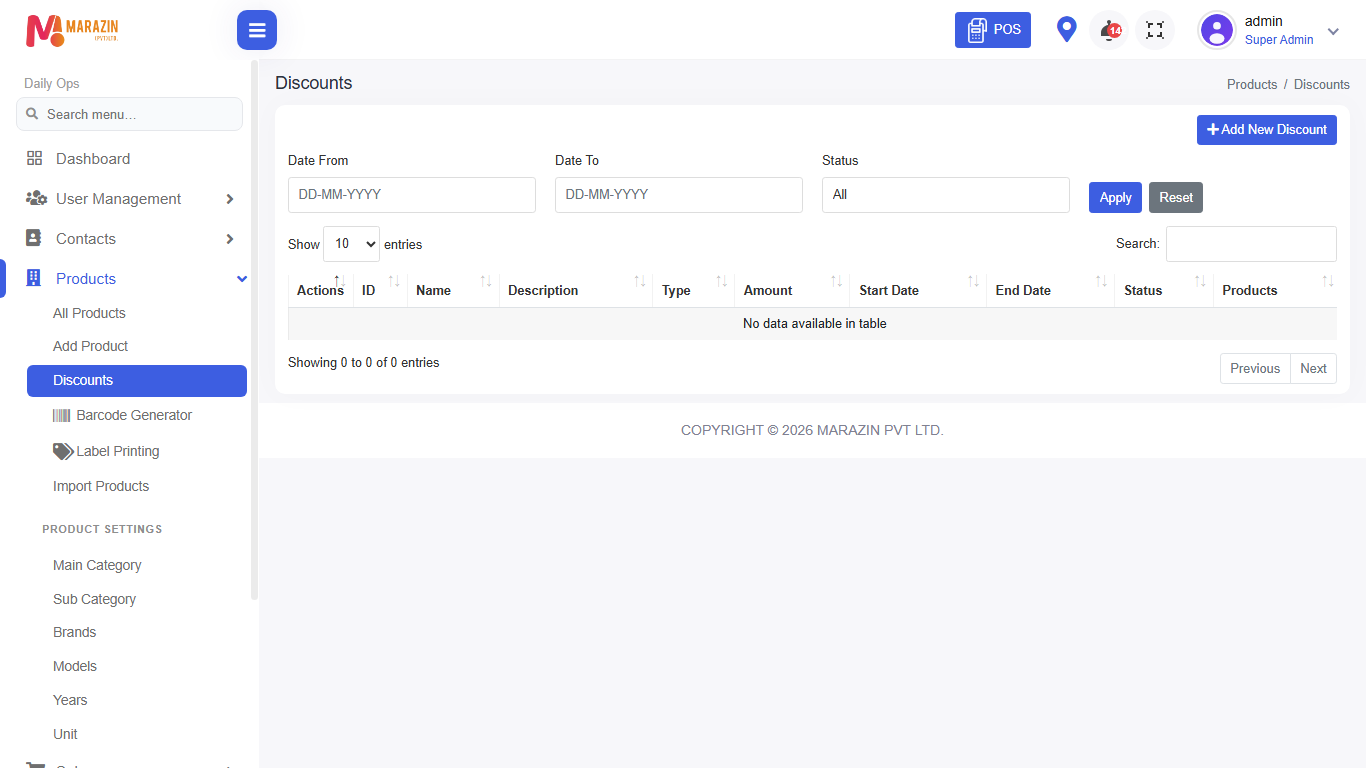Expand the User Management submenu chevron
This screenshot has width=1366, height=768.
230,199
